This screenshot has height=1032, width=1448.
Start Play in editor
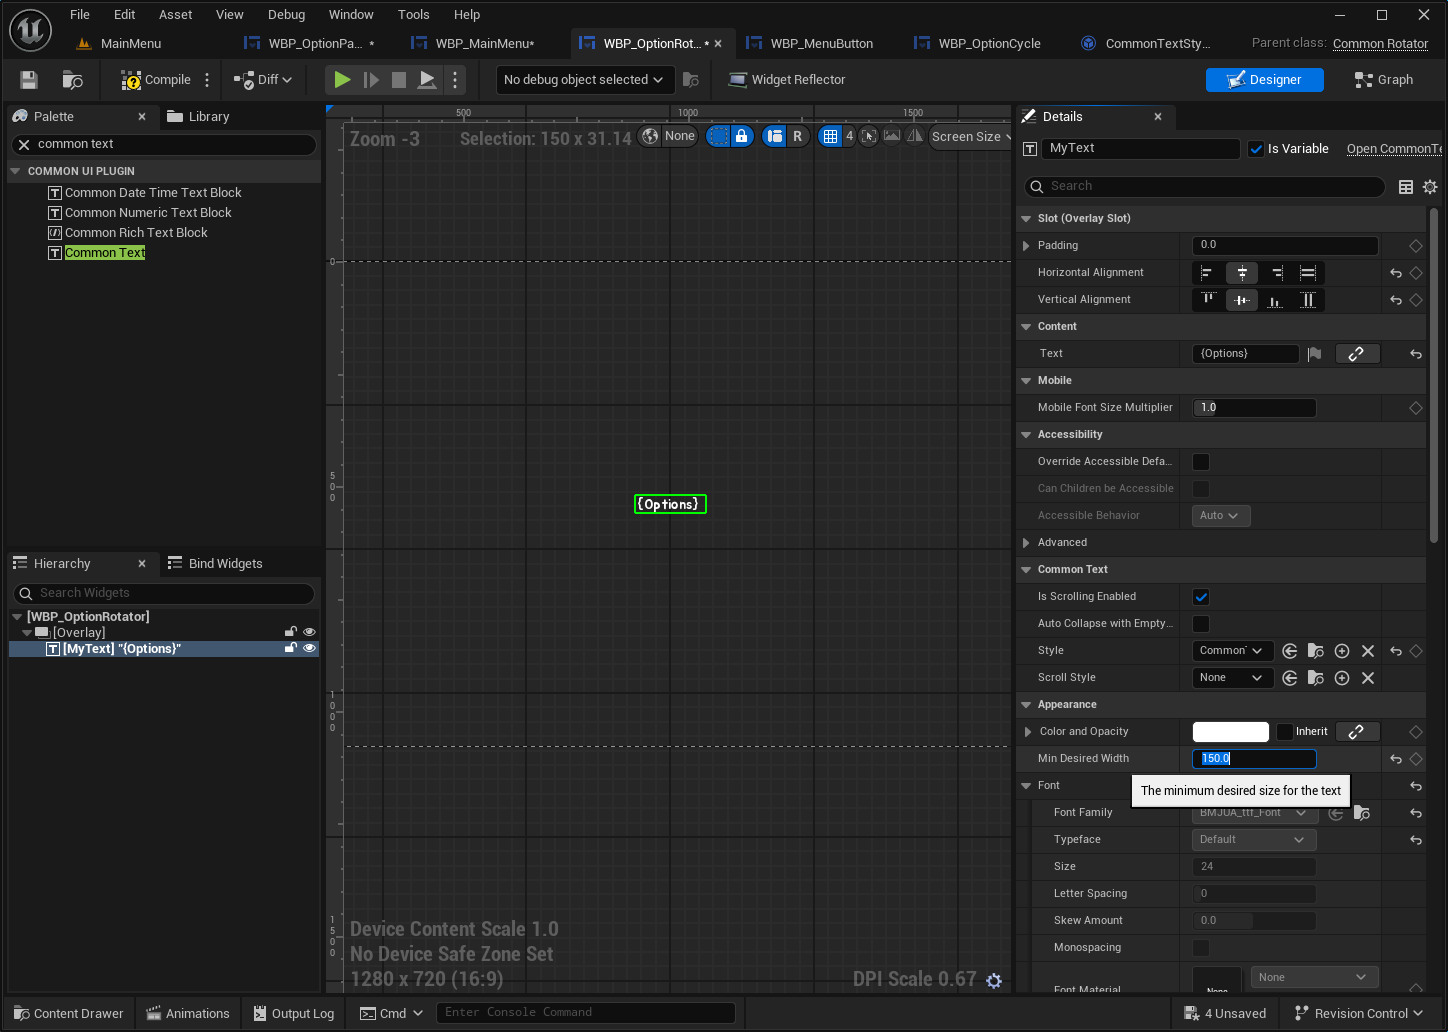pyautogui.click(x=342, y=80)
